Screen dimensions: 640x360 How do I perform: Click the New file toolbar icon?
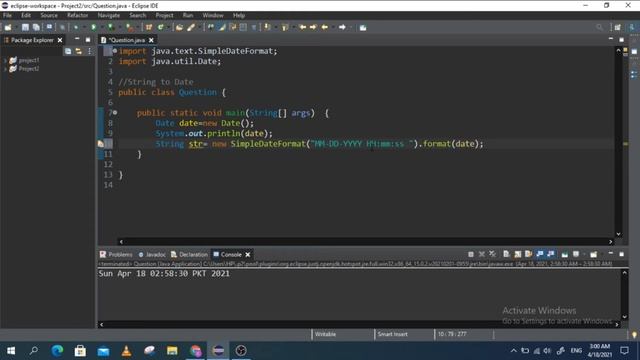(x=8, y=27)
